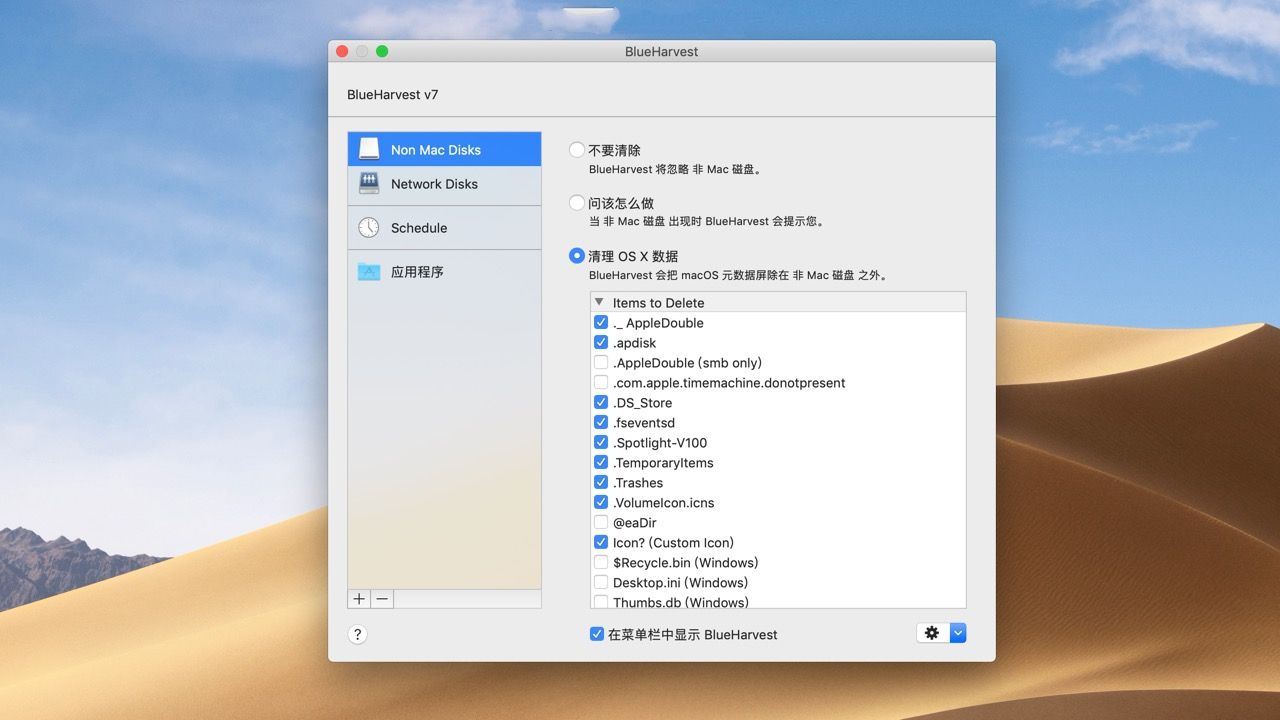This screenshot has height=720, width=1280.
Task: Select the 清理 OS X 数据 radio option
Action: (x=577, y=256)
